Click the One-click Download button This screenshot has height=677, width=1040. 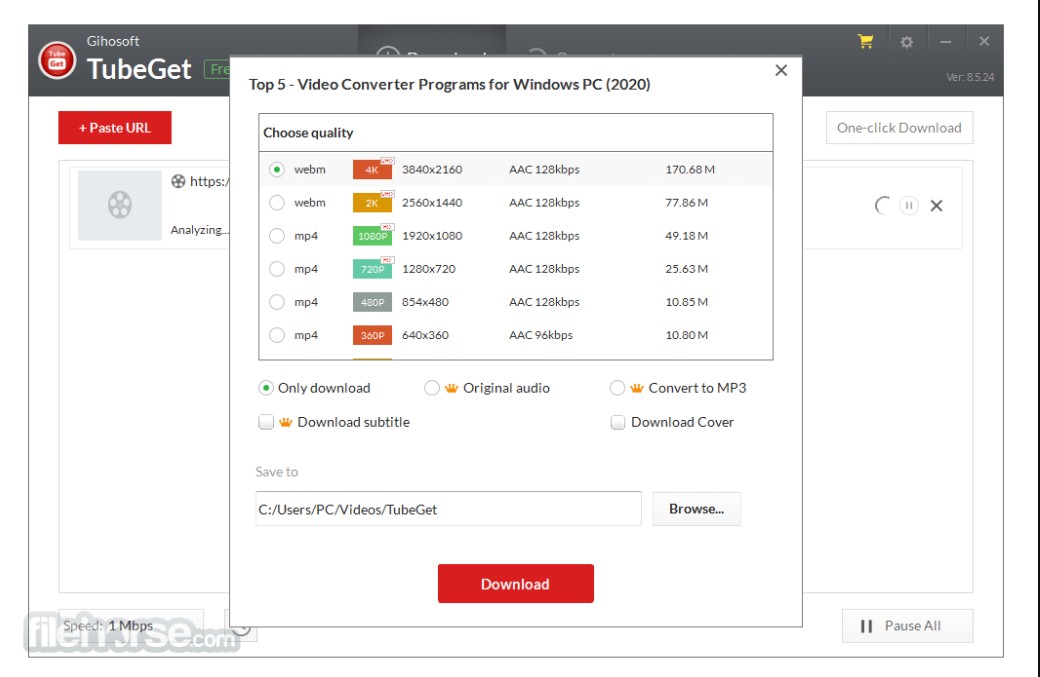tap(899, 127)
